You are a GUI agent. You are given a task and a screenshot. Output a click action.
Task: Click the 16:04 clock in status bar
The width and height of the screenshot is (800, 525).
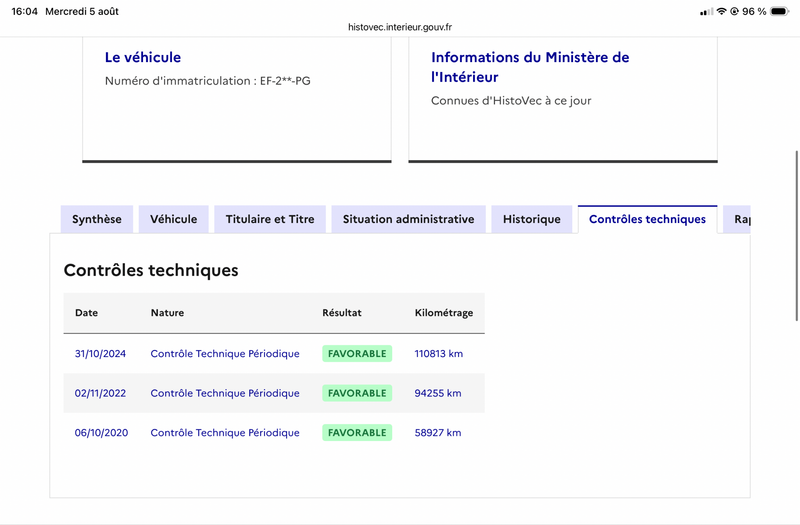tap(24, 11)
